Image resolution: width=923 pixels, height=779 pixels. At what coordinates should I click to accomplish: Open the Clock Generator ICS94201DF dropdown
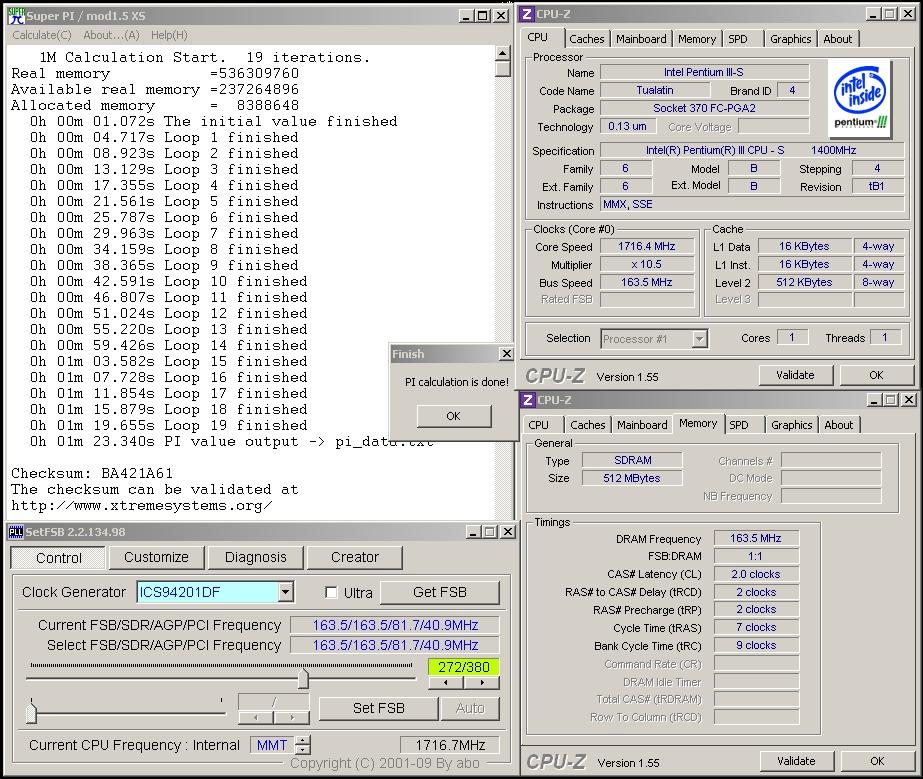tap(285, 592)
